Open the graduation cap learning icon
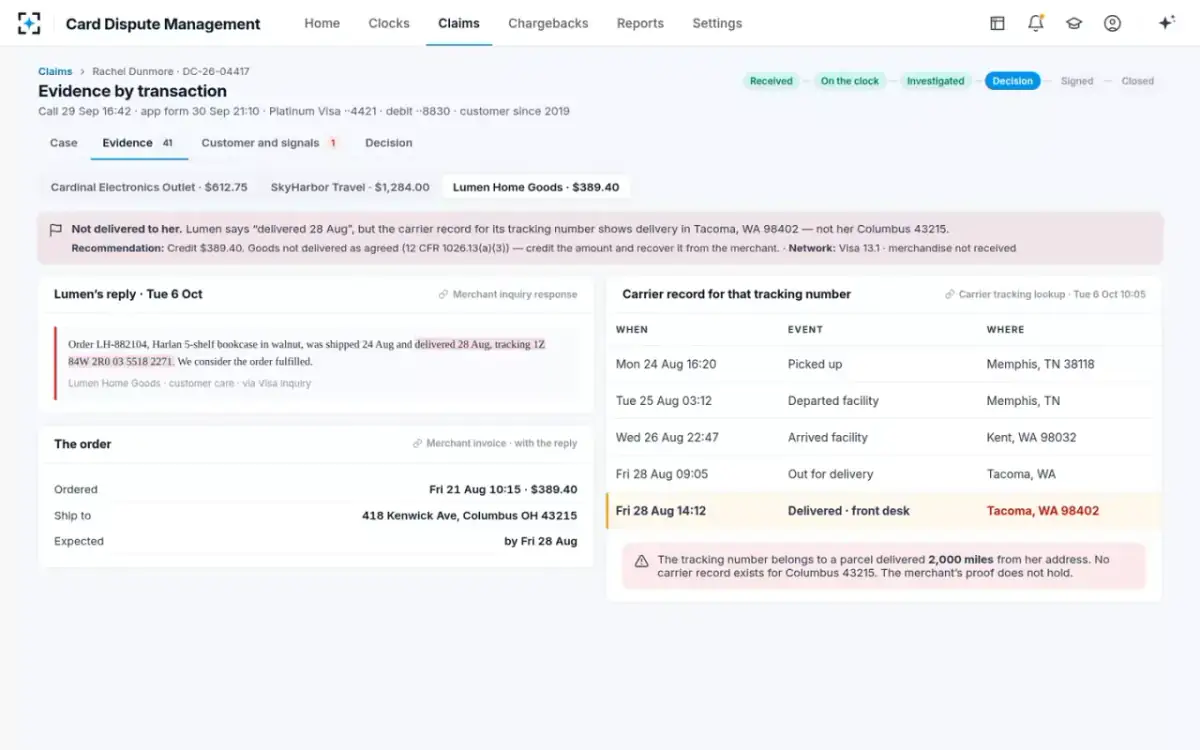1200x750 pixels. tap(1074, 23)
